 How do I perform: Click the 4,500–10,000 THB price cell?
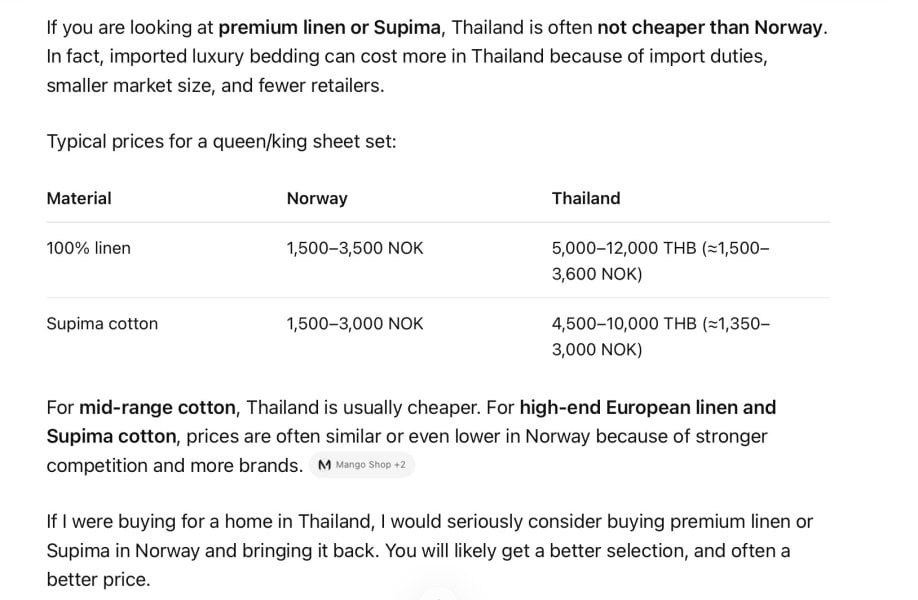click(x=660, y=337)
